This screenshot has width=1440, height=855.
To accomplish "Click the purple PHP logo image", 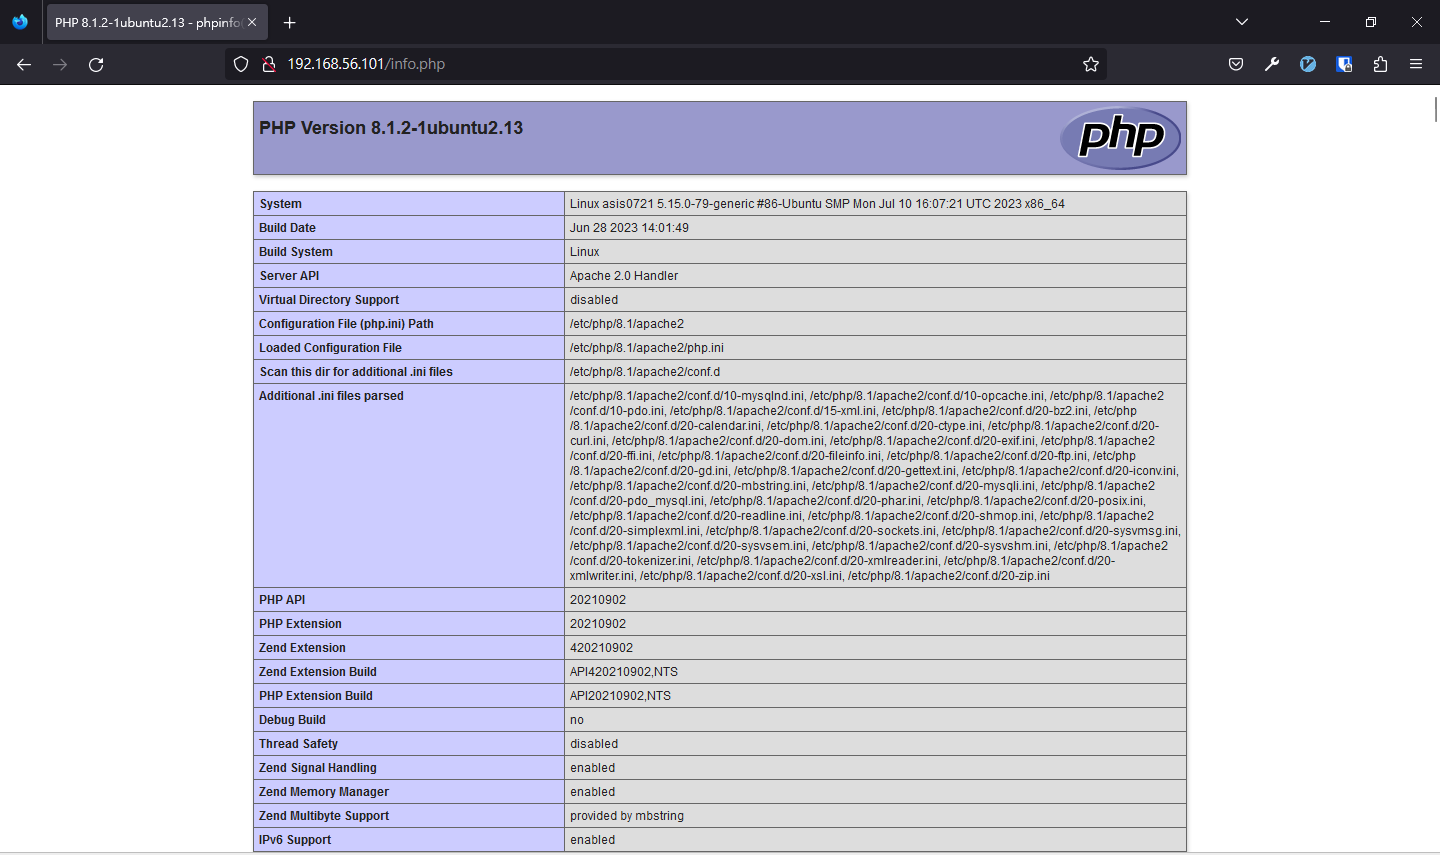I will click(1120, 137).
